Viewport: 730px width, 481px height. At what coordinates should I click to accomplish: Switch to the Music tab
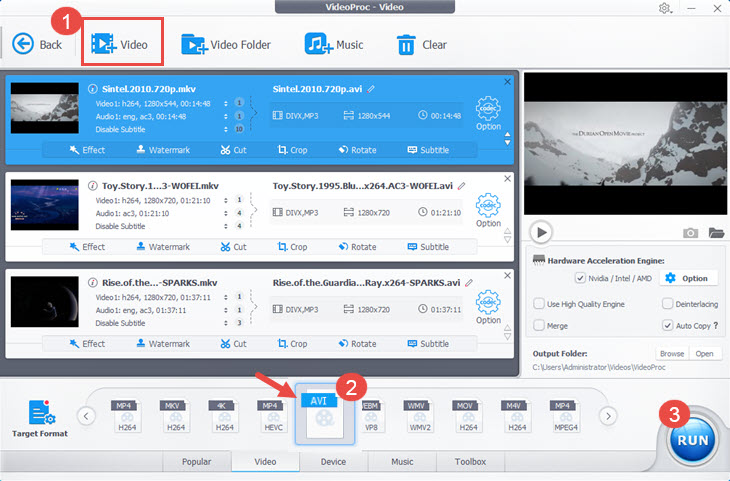point(402,461)
